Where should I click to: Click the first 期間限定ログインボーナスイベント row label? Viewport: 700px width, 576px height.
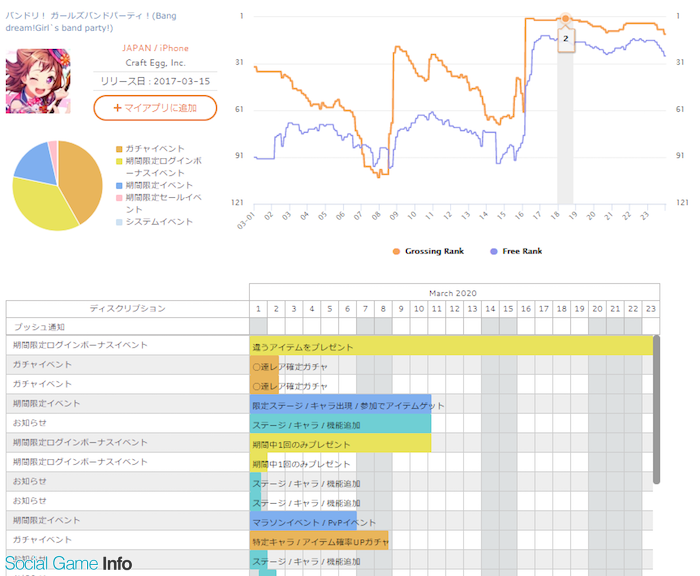80,345
